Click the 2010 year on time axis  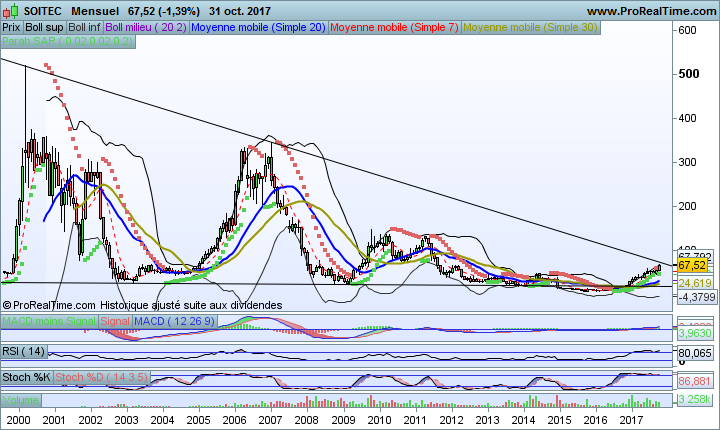(x=379, y=420)
